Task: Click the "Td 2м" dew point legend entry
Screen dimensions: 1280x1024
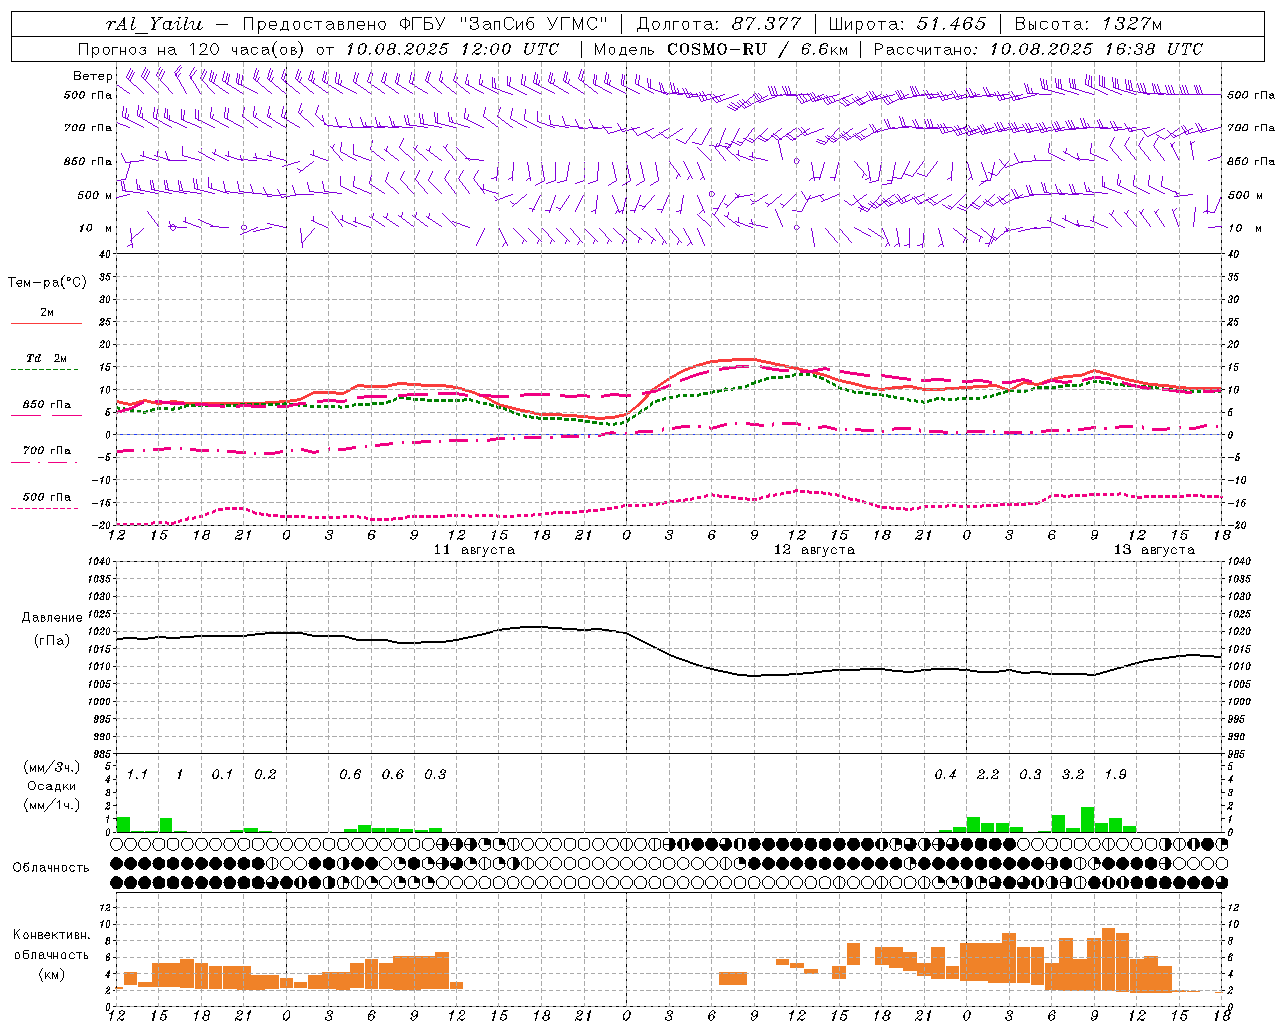Action: (x=46, y=358)
